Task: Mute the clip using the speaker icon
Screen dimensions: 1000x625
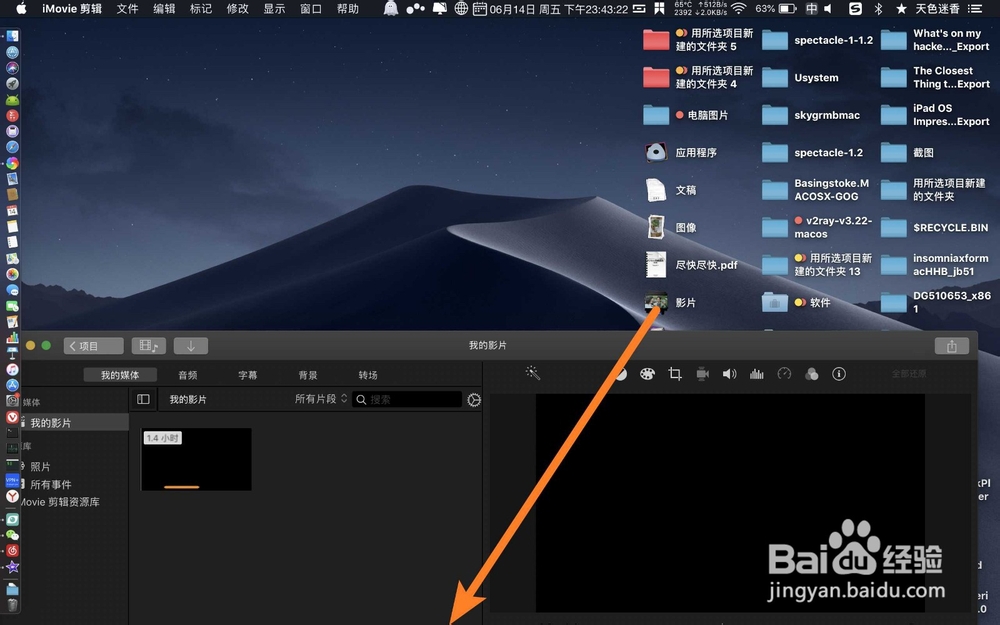Action: (729, 373)
